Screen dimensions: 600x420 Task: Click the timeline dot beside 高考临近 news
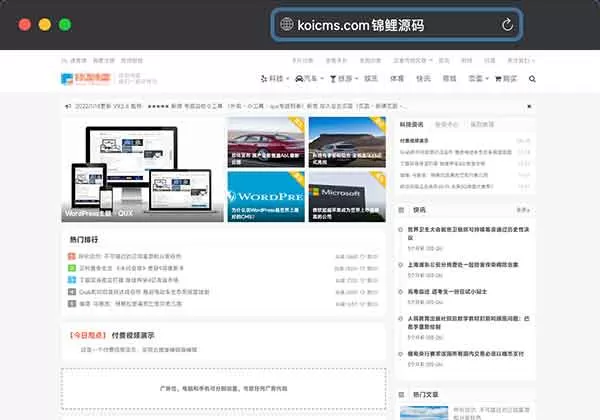(401, 292)
